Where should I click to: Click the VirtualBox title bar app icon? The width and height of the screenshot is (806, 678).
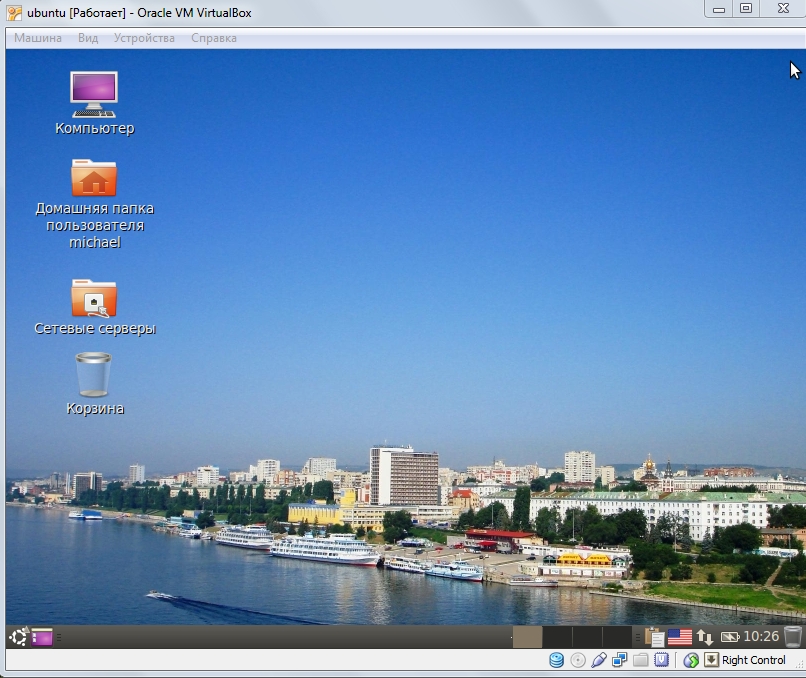coord(14,13)
